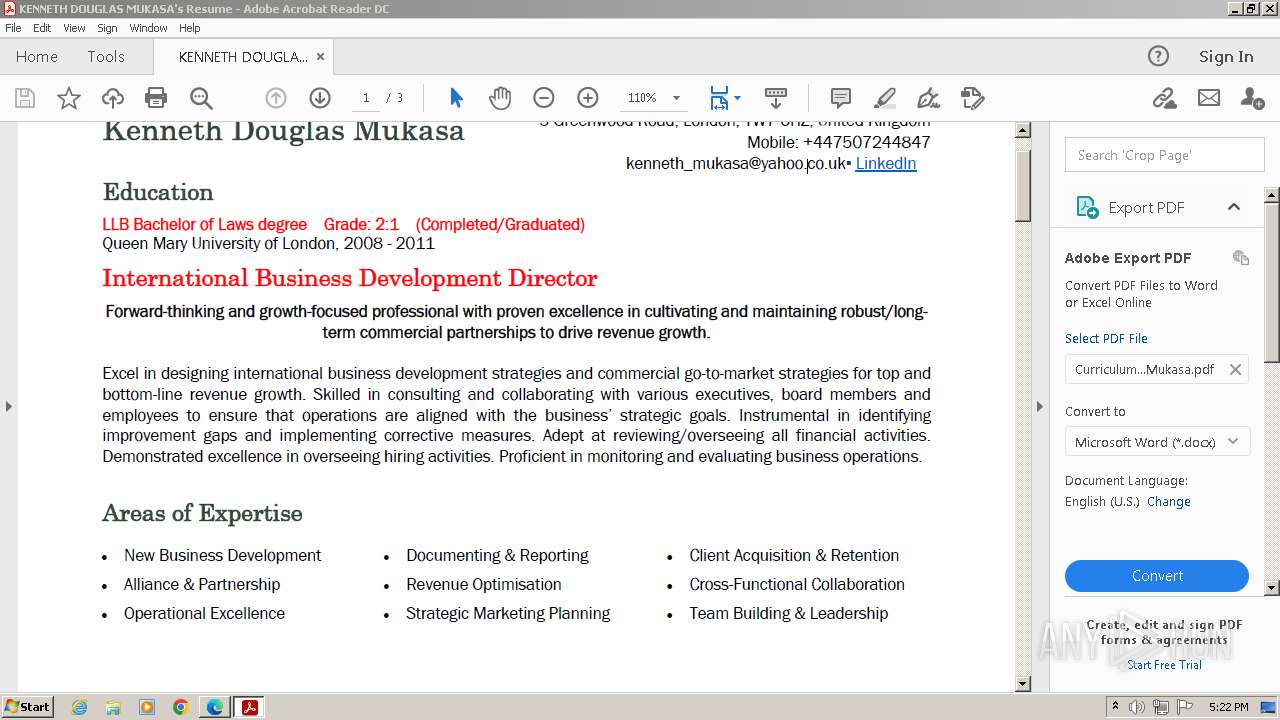Click the Acrobat Reader taskbar button
This screenshot has height=720, width=1280.
pyautogui.click(x=249, y=707)
